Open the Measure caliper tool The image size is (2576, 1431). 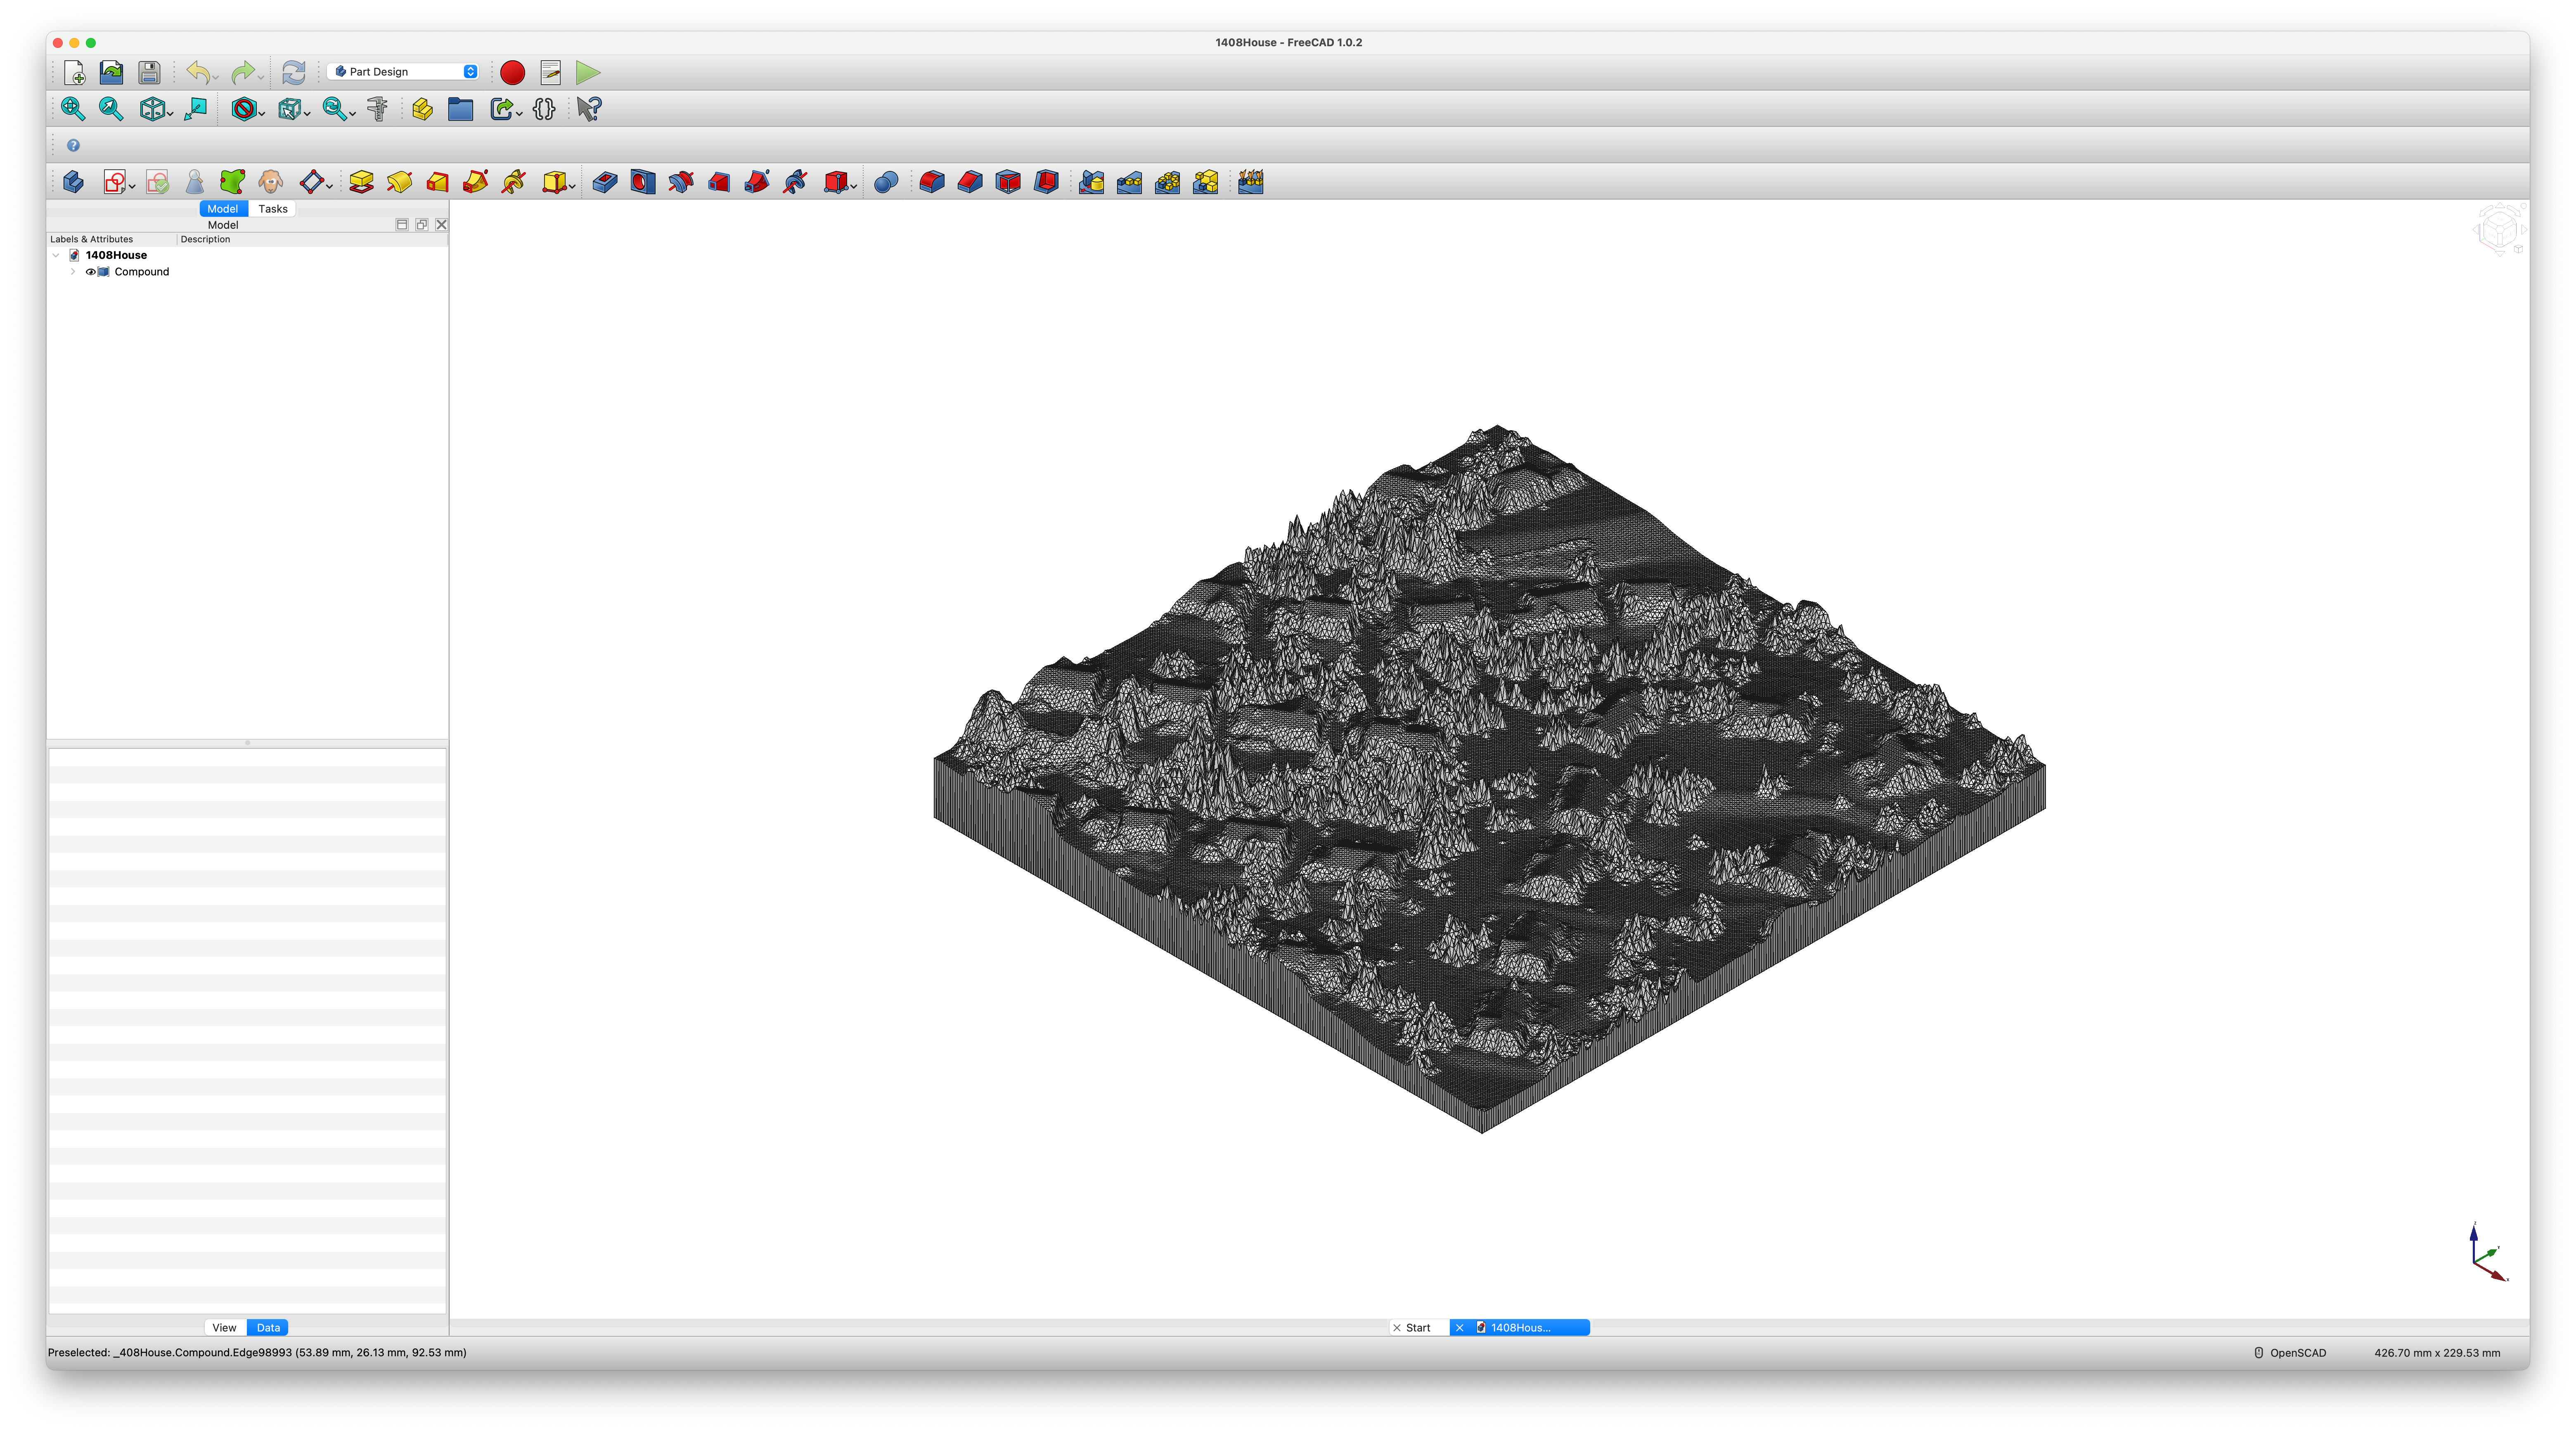point(377,109)
